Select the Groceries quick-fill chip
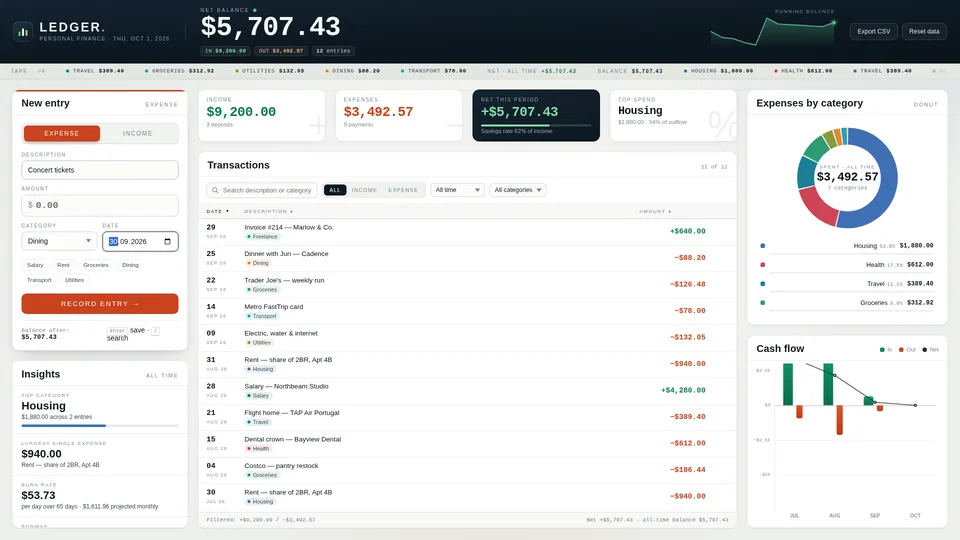 pos(96,265)
